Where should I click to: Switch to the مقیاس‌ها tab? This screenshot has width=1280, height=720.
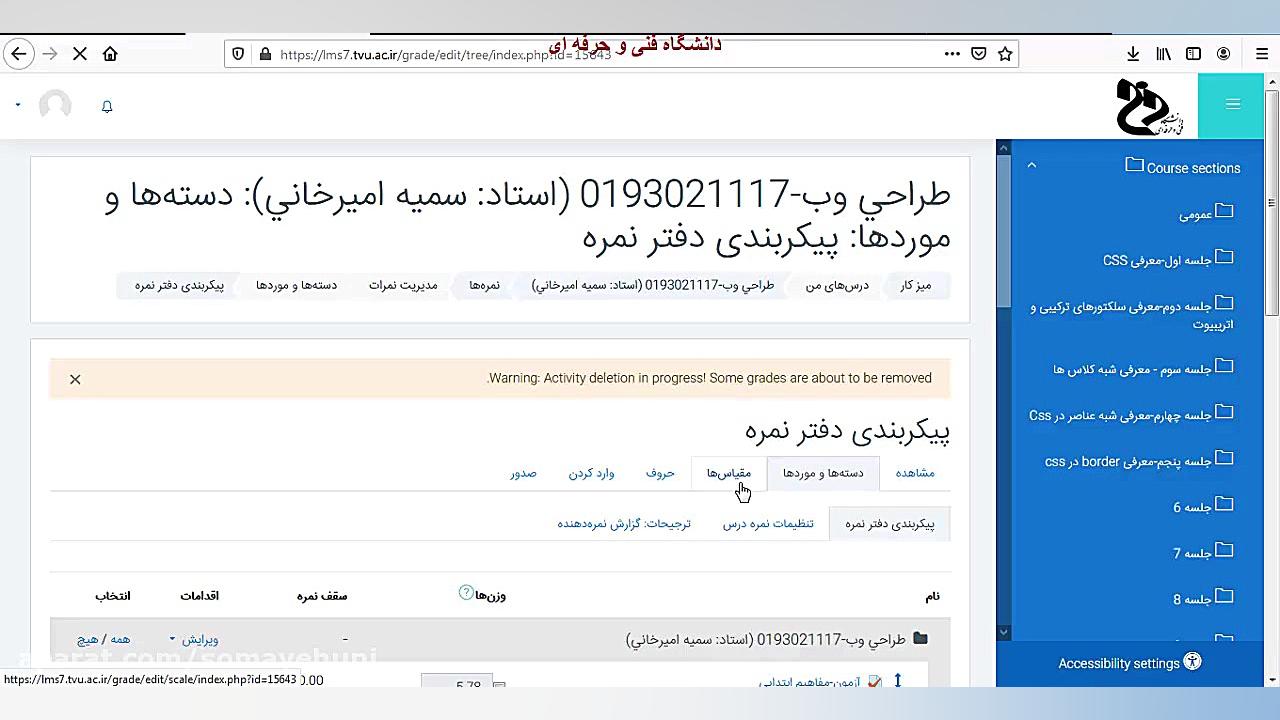[x=729, y=473]
